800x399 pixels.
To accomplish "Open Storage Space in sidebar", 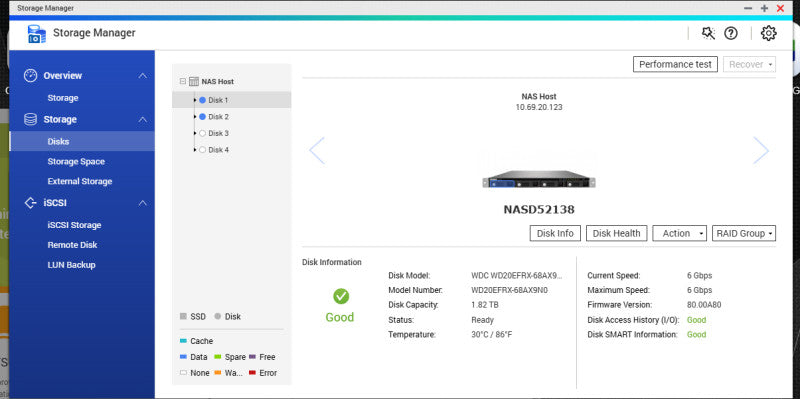I will click(x=76, y=162).
